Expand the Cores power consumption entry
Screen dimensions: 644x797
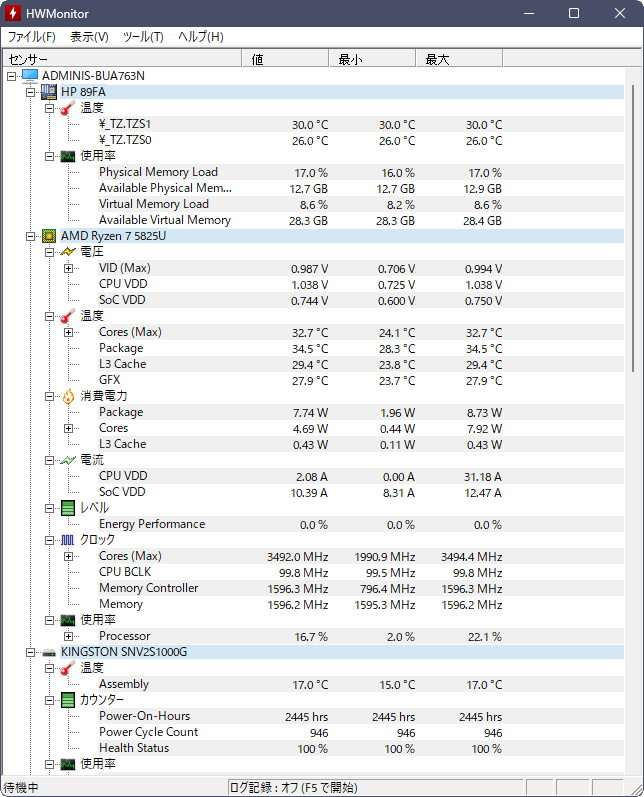tap(69, 428)
